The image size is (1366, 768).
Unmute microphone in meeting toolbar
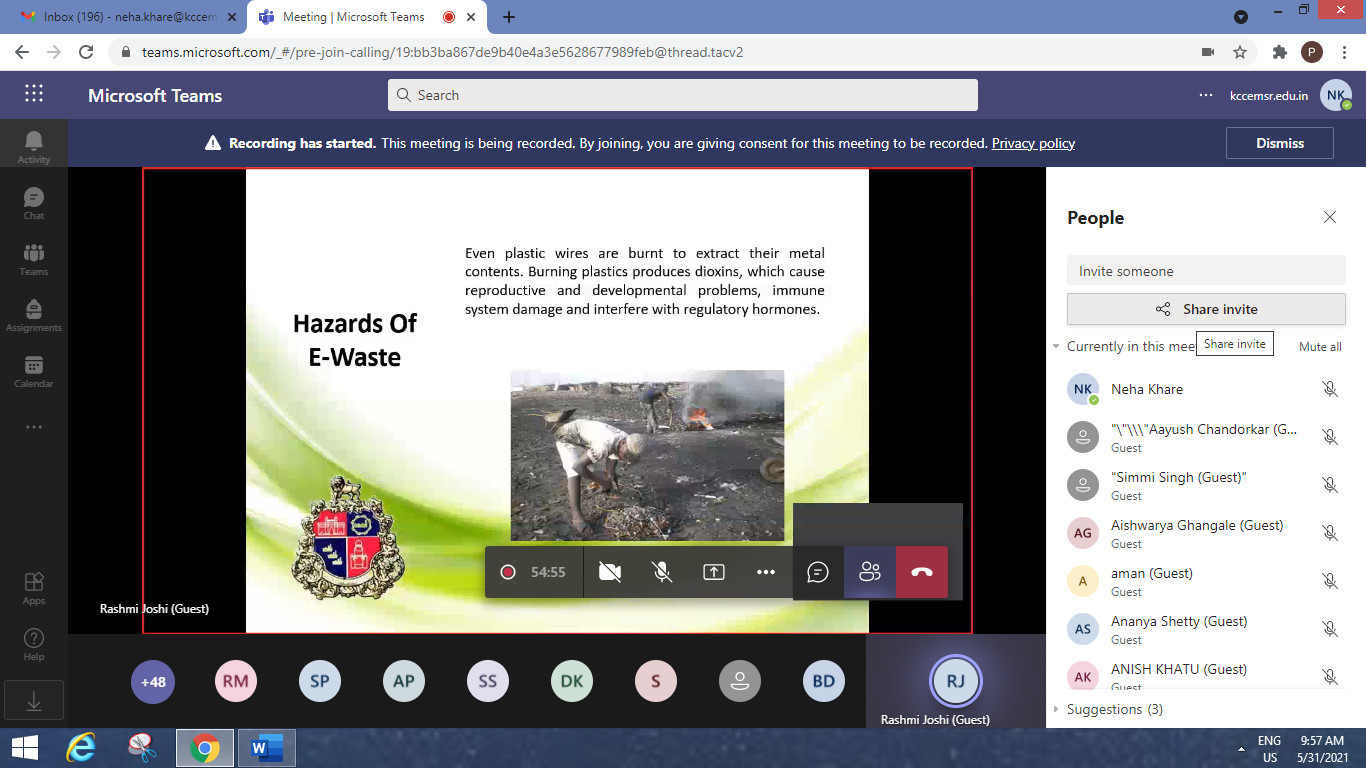pos(661,572)
